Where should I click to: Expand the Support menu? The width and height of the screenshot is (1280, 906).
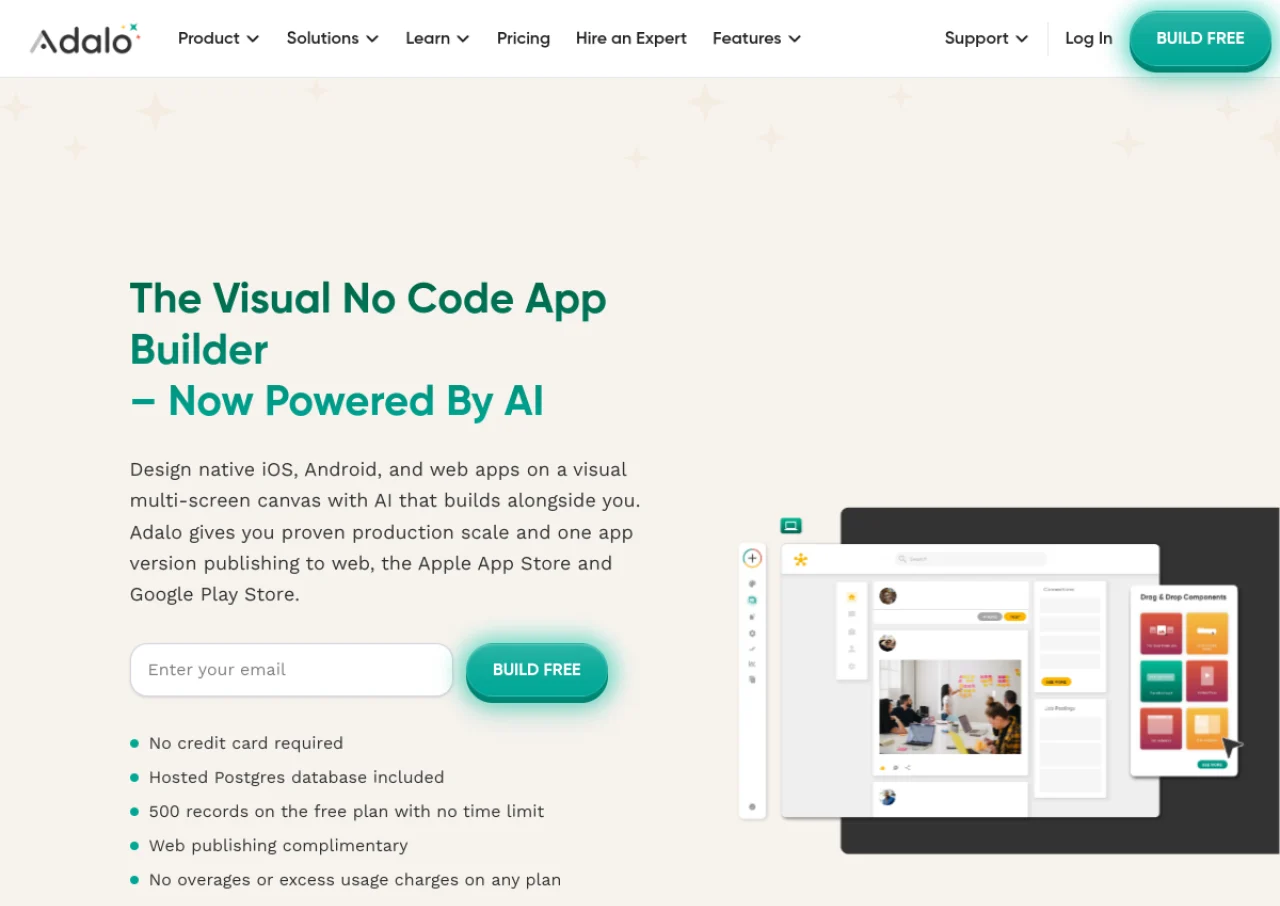[986, 38]
